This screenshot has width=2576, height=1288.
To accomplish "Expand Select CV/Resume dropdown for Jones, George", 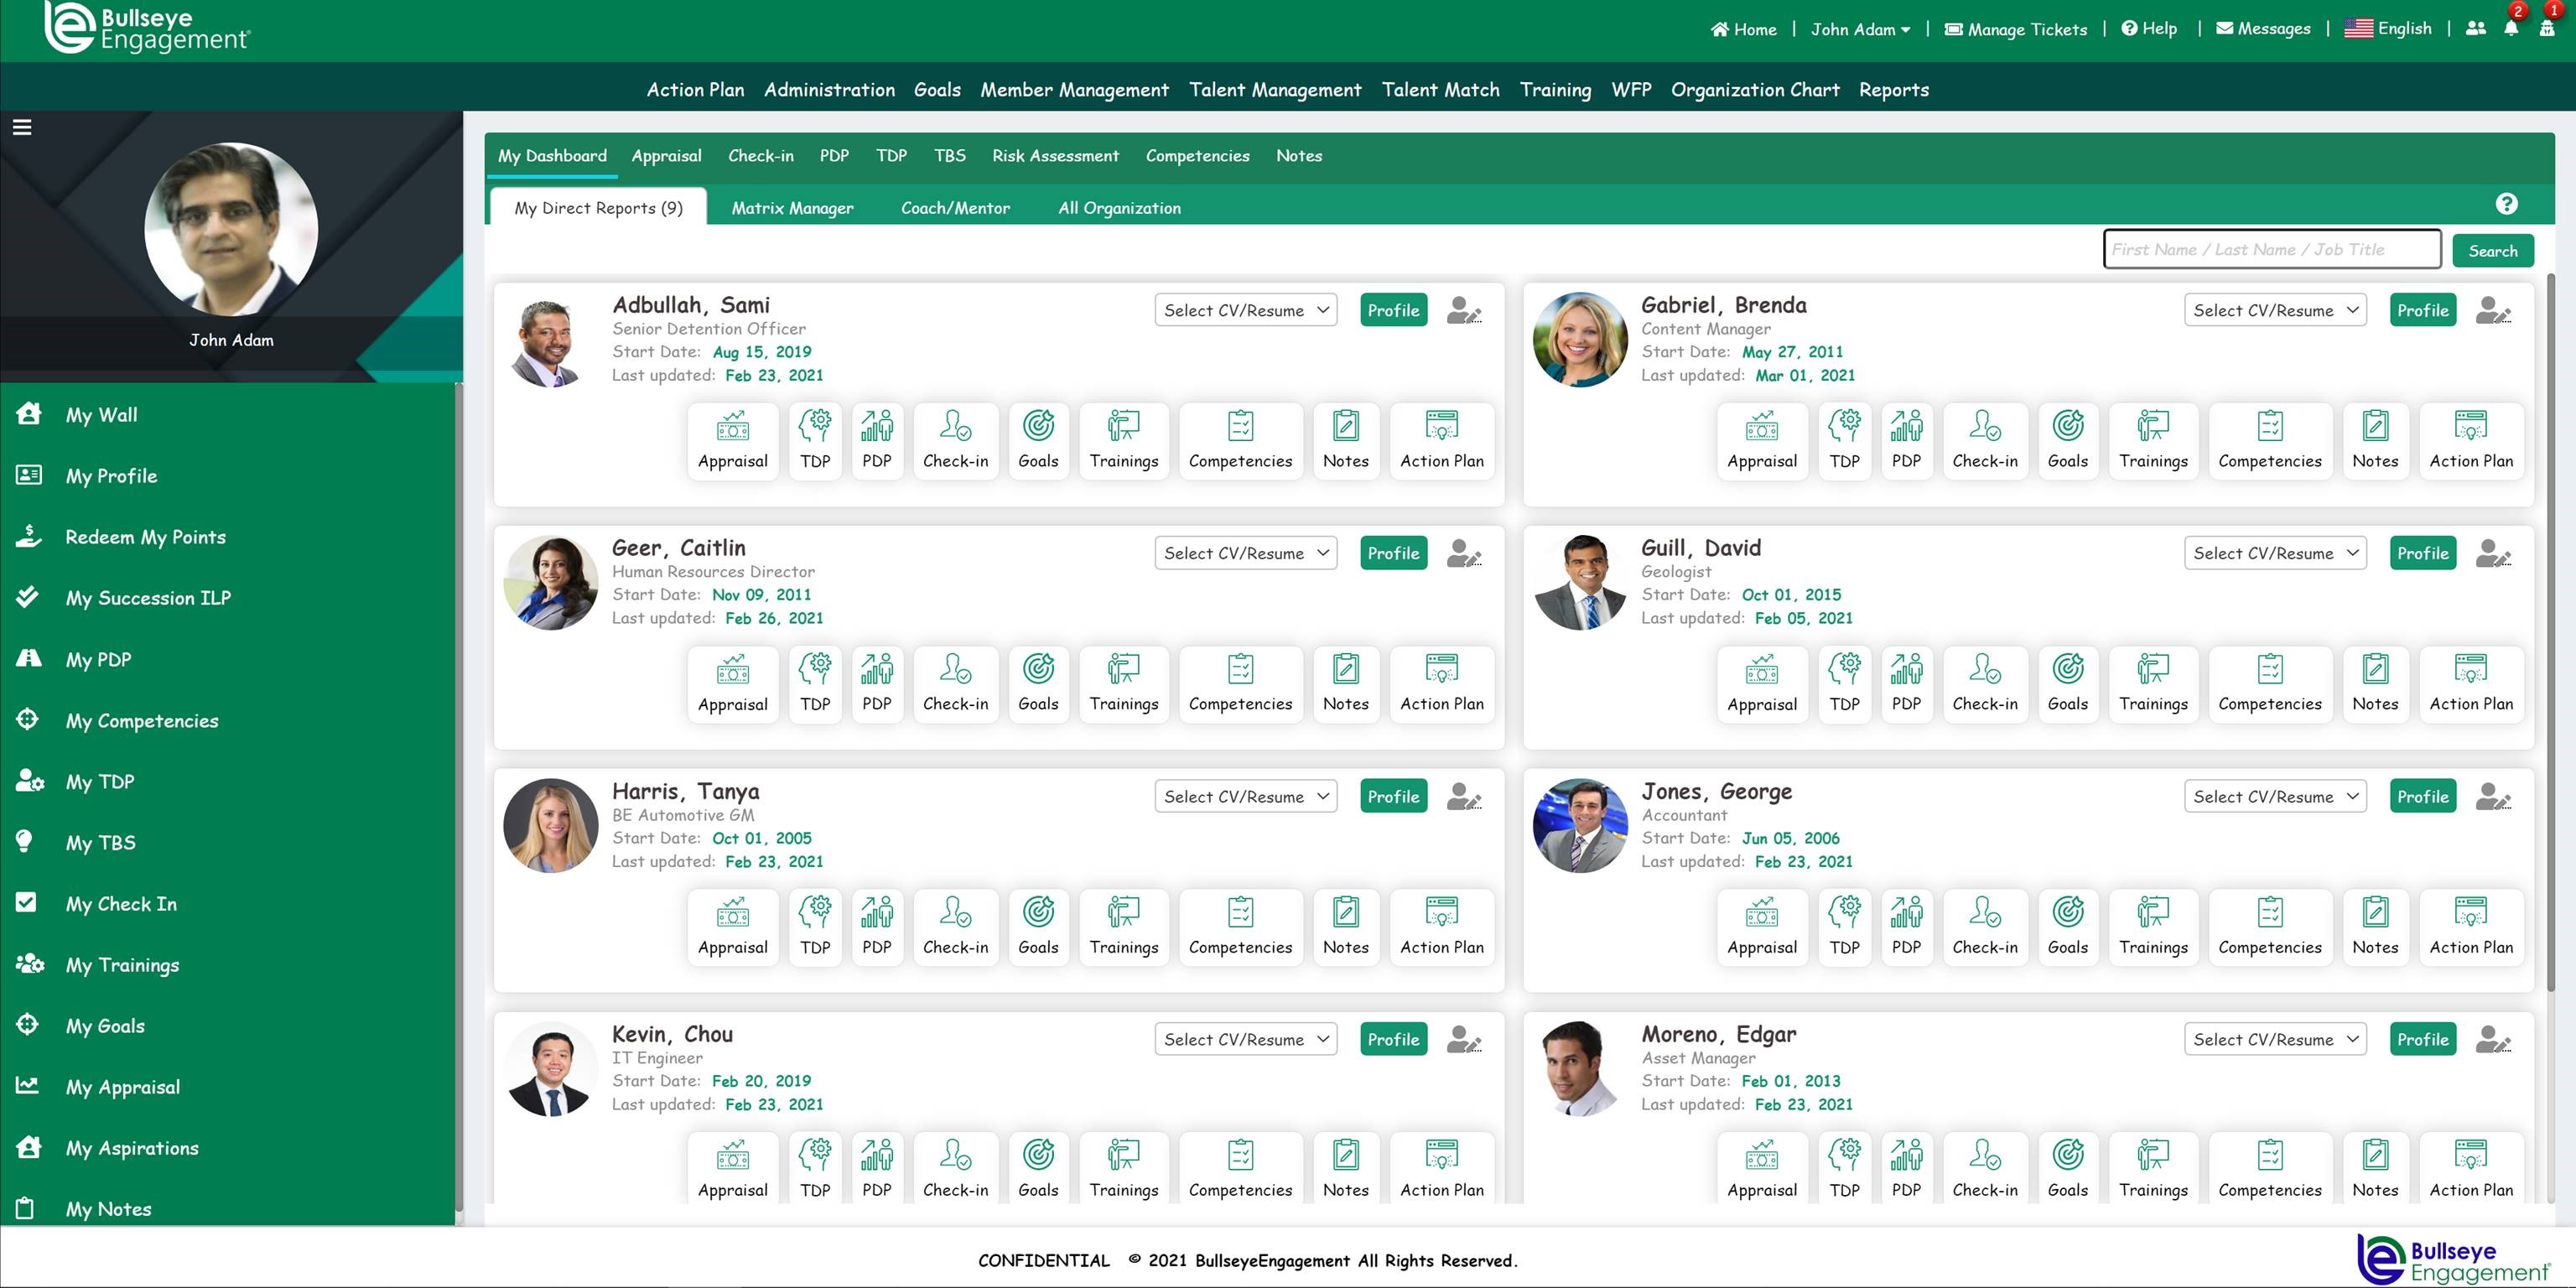I will tap(2274, 797).
